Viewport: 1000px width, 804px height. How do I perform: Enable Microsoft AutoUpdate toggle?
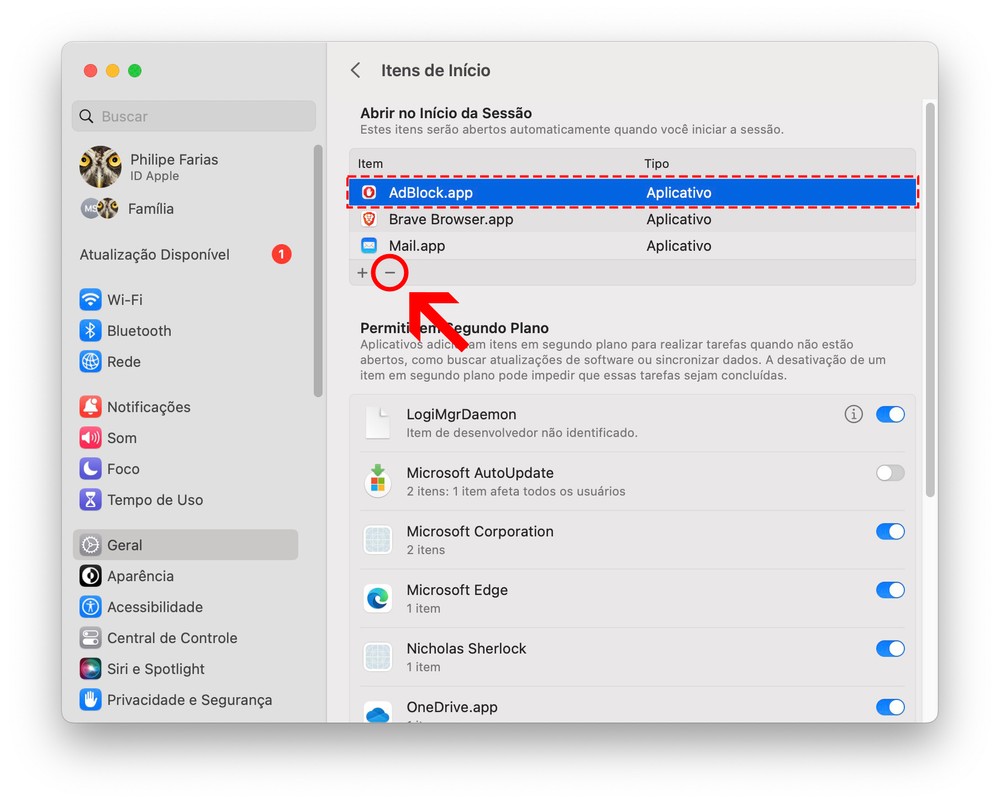(x=890, y=473)
